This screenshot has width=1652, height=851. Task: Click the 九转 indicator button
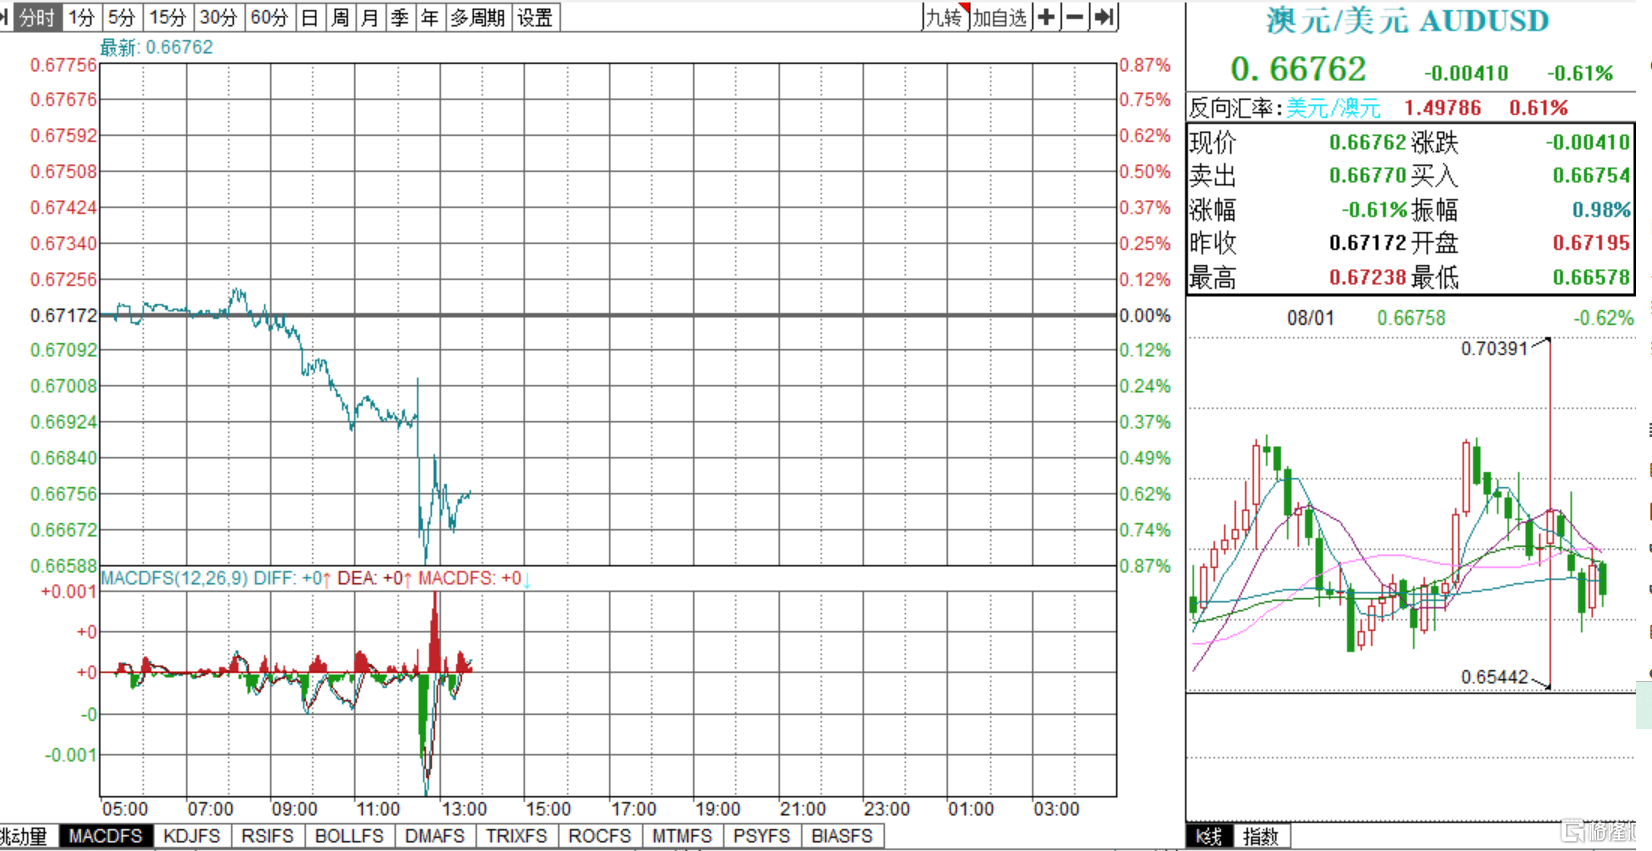tap(945, 17)
